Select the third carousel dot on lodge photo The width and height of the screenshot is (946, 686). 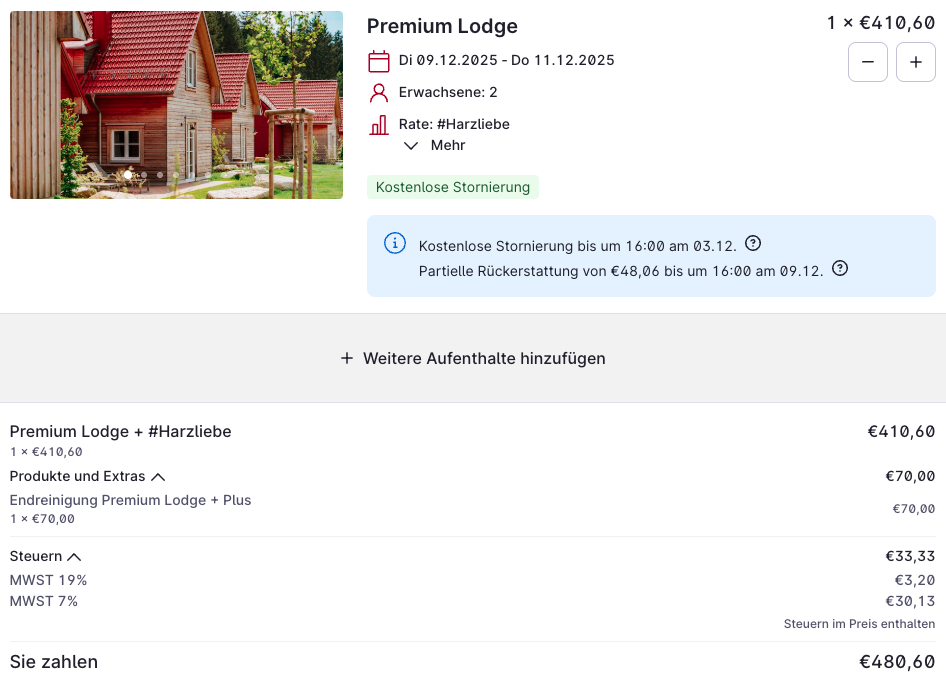coord(160,175)
